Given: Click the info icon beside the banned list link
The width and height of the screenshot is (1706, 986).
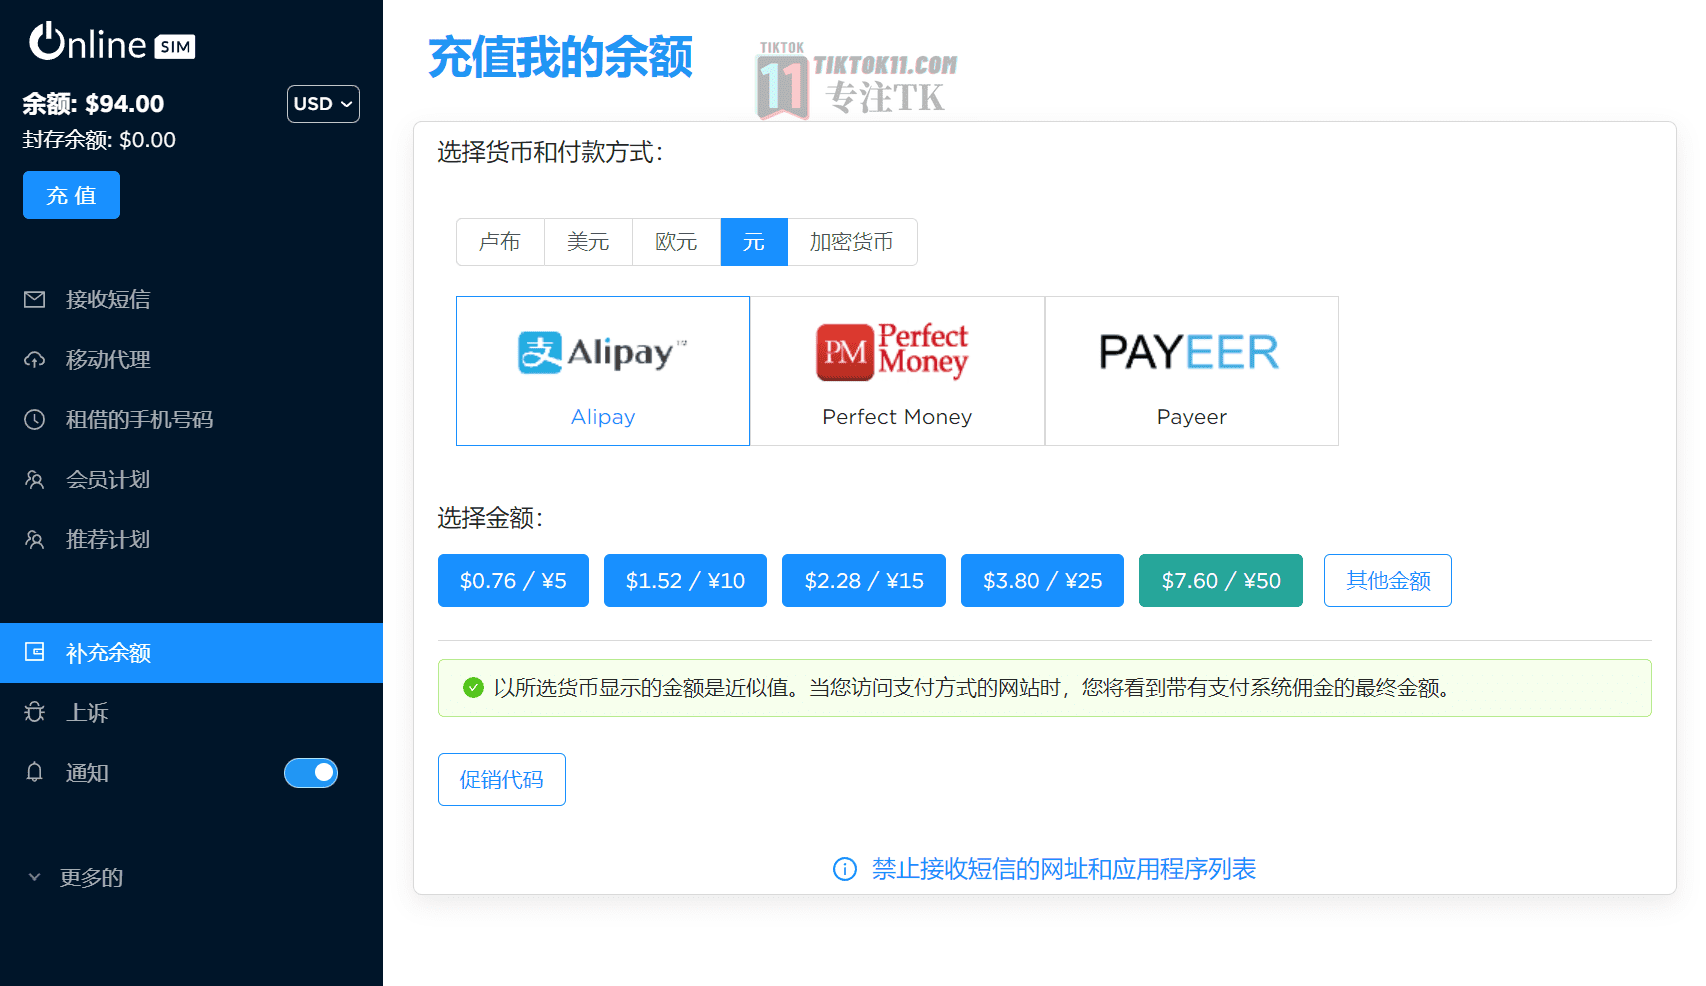Looking at the screenshot, I should [x=845, y=869].
